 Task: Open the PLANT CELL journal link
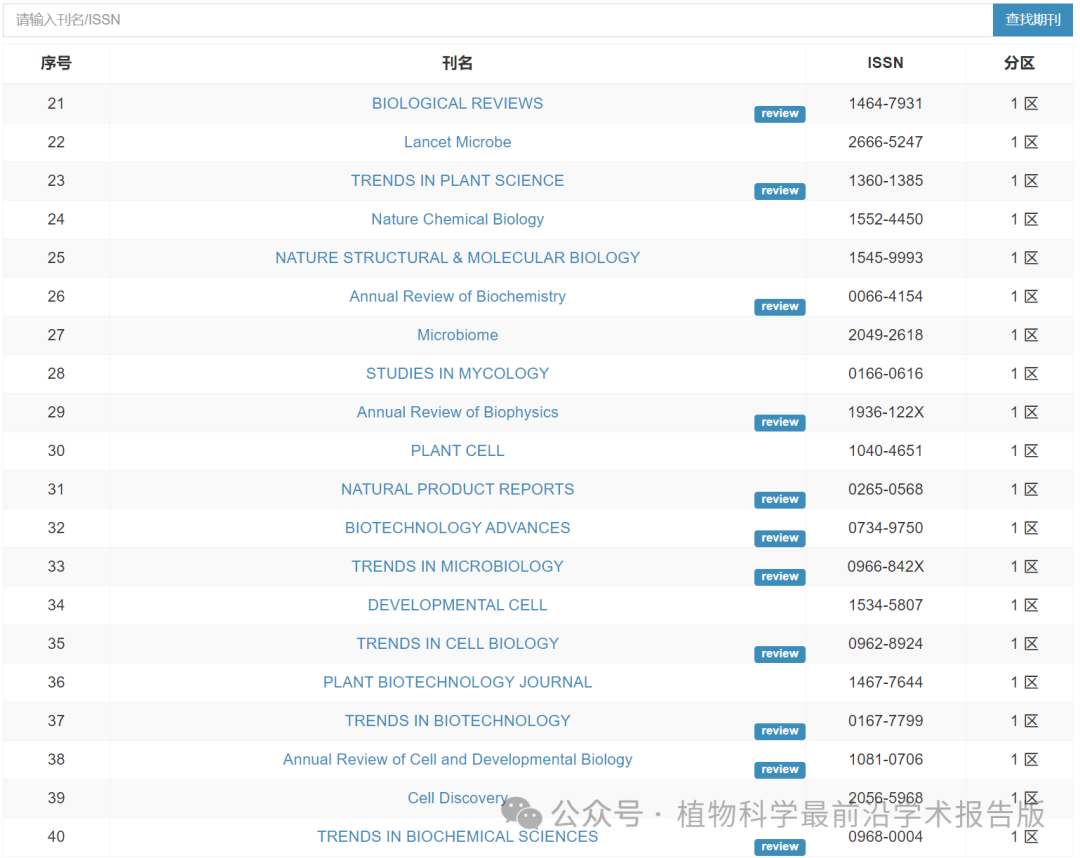pos(457,451)
